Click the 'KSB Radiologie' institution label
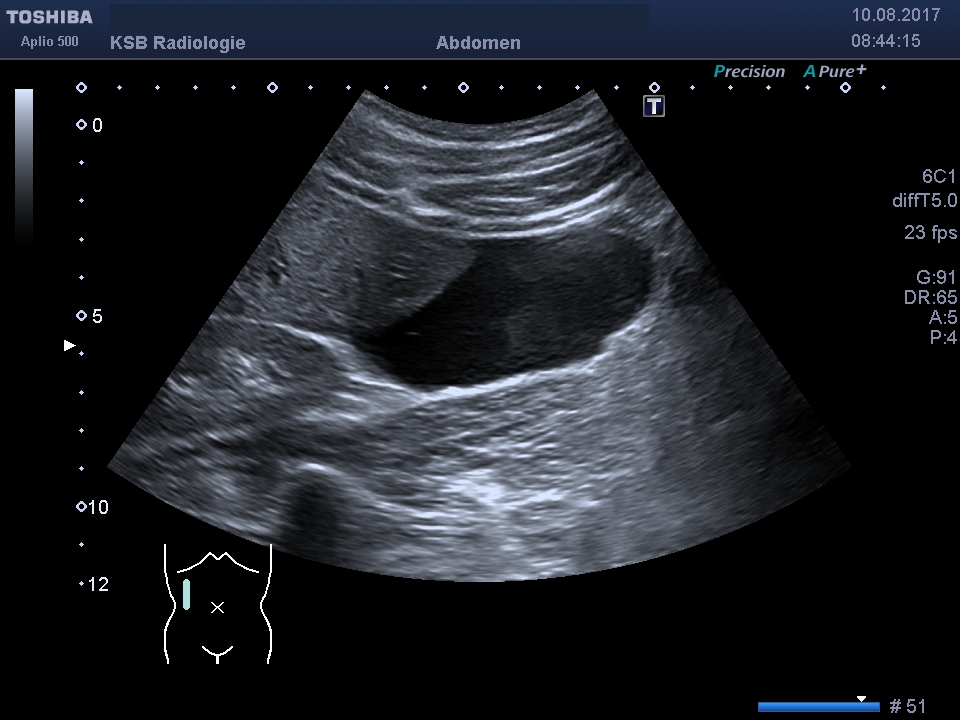 178,43
